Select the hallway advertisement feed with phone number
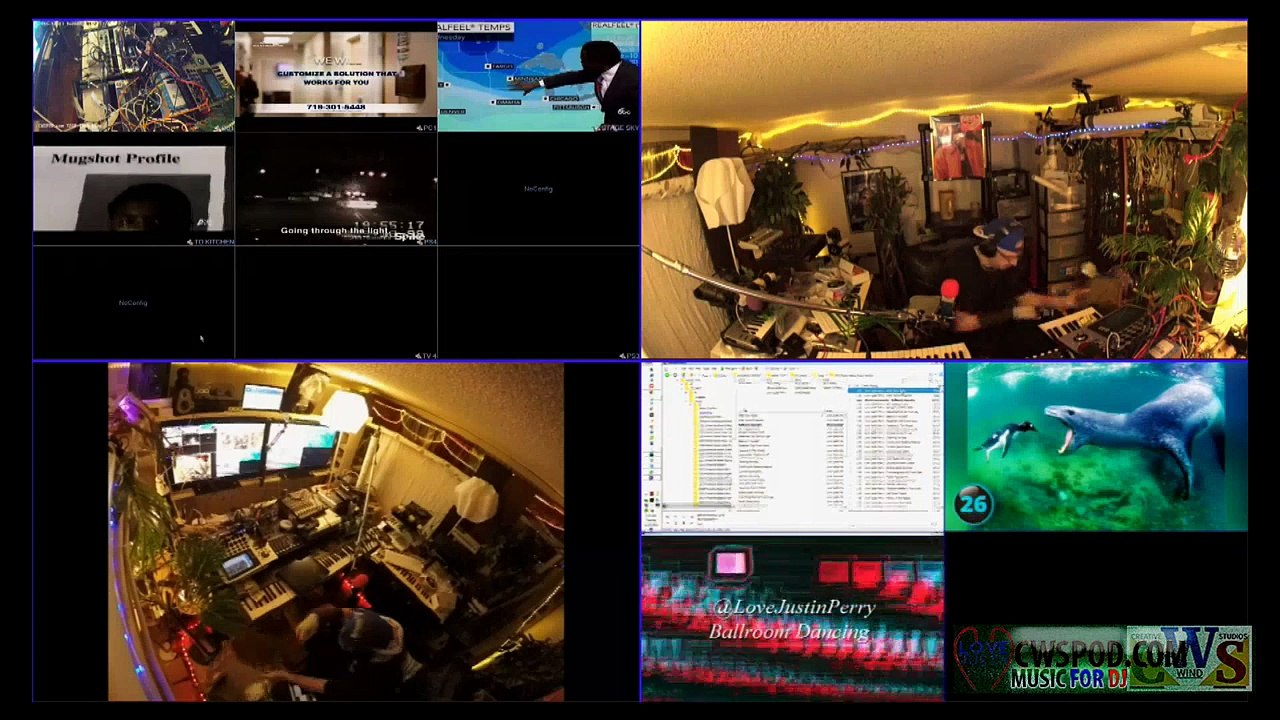Viewport: 1280px width, 720px height. 336,76
